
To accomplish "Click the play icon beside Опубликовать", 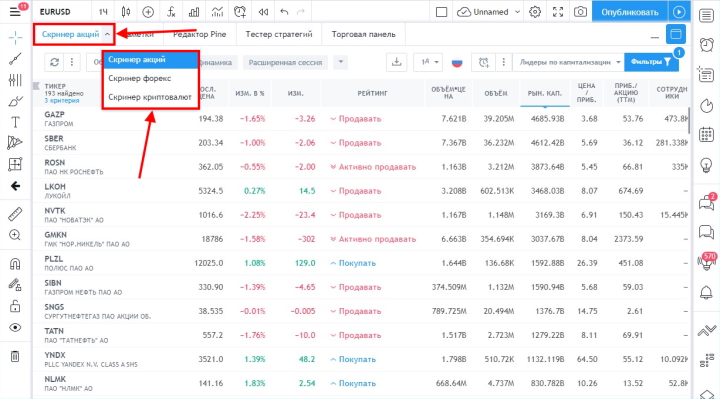I will 679,12.
